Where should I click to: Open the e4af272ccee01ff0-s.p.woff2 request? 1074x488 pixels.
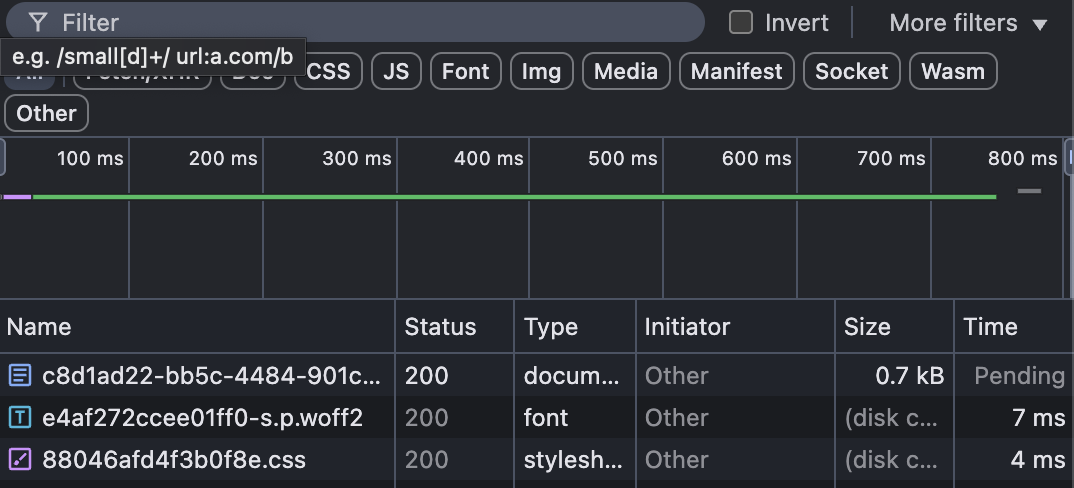pyautogui.click(x=201, y=418)
